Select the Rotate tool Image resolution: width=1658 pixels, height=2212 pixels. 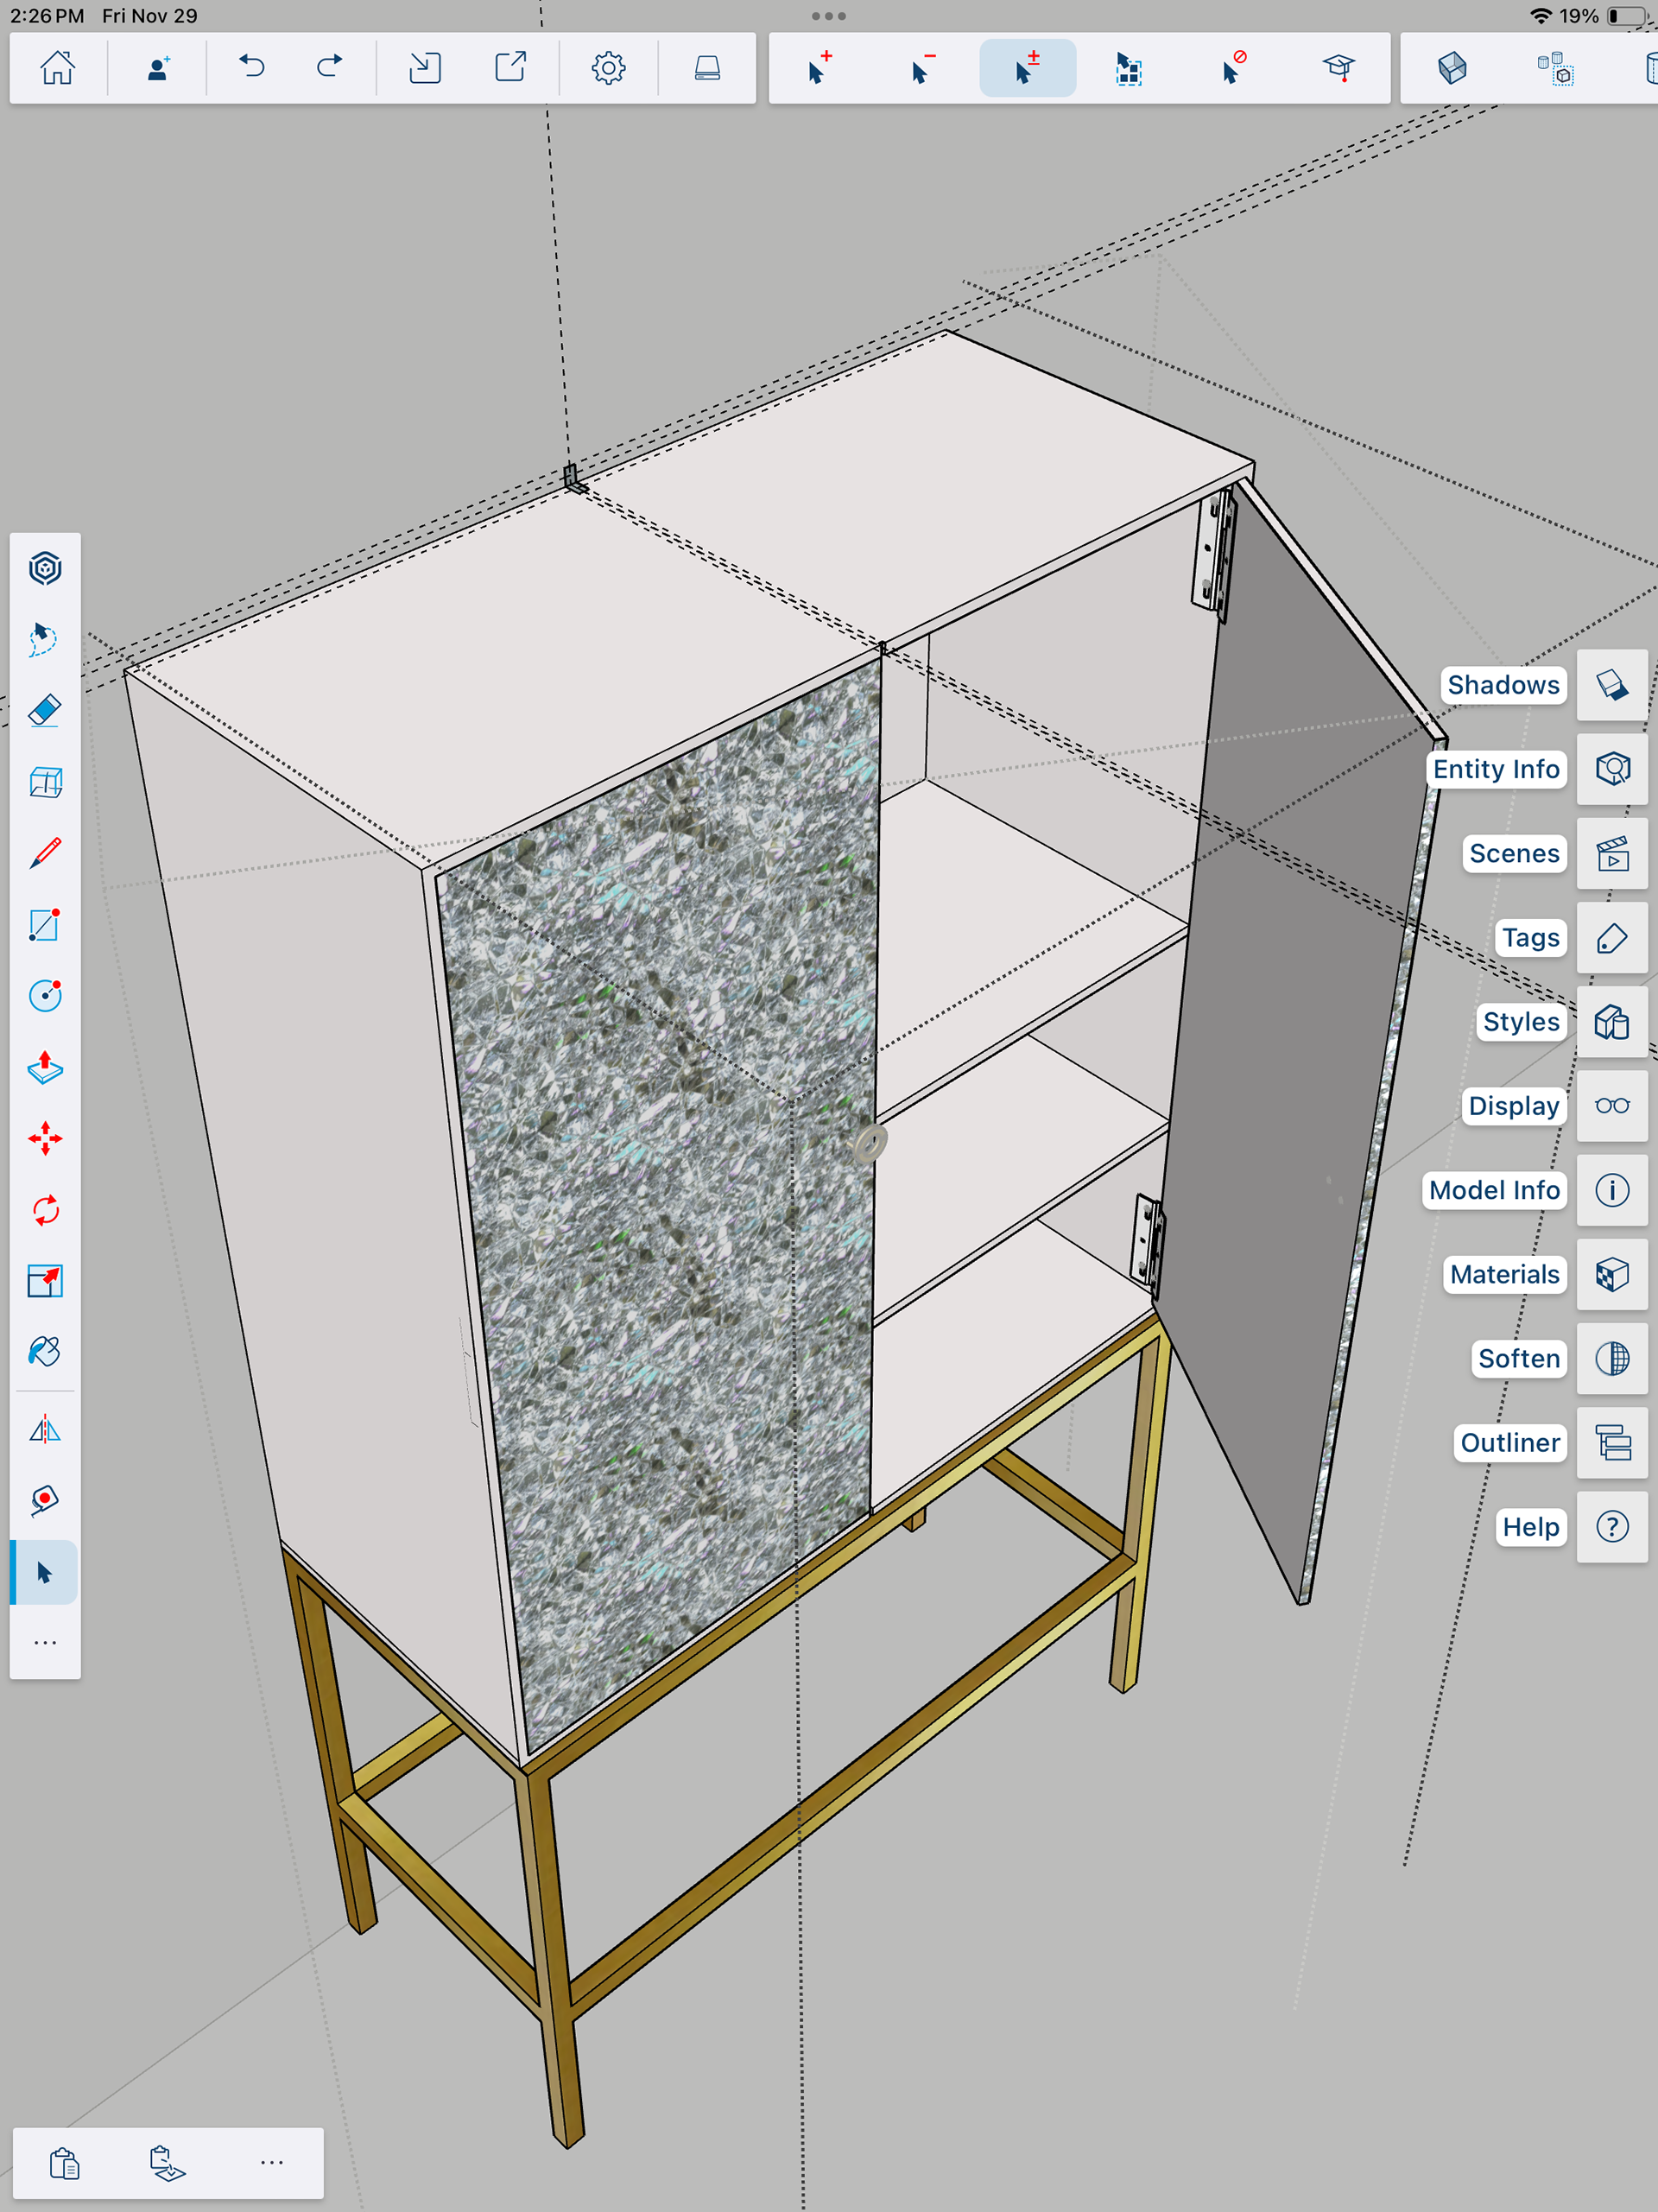45,1210
